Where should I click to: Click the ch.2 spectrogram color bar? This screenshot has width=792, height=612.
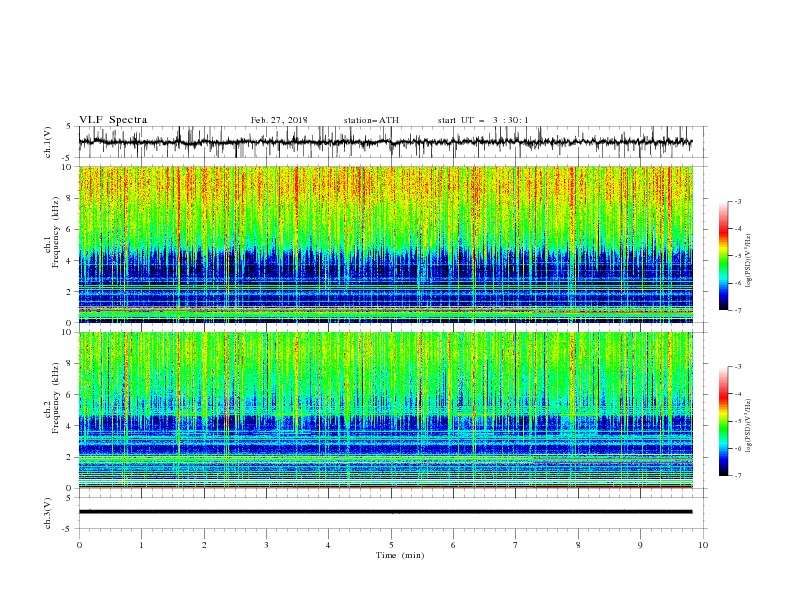(x=723, y=421)
